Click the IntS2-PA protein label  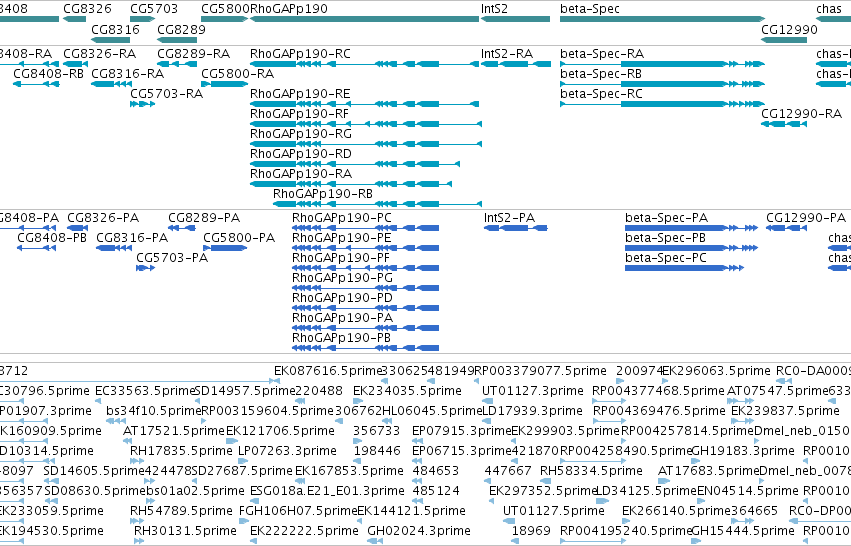[510, 218]
